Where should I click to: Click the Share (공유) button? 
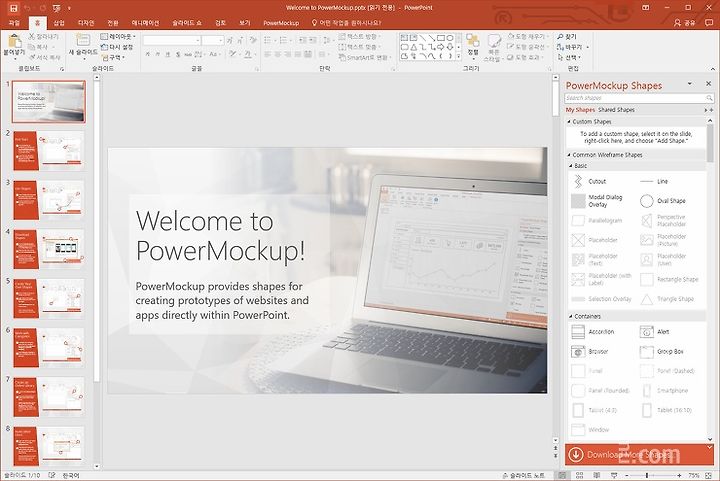pos(684,22)
